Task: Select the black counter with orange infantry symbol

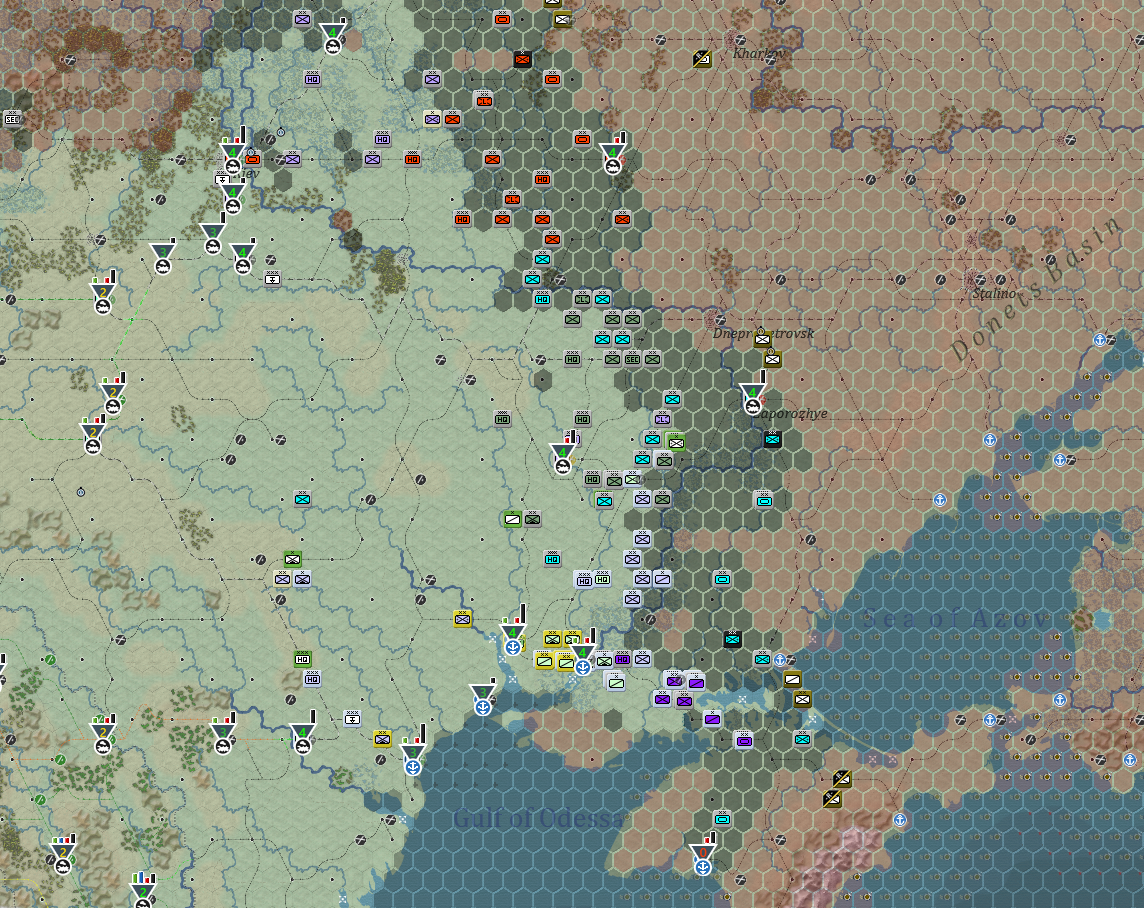Action: point(522,59)
